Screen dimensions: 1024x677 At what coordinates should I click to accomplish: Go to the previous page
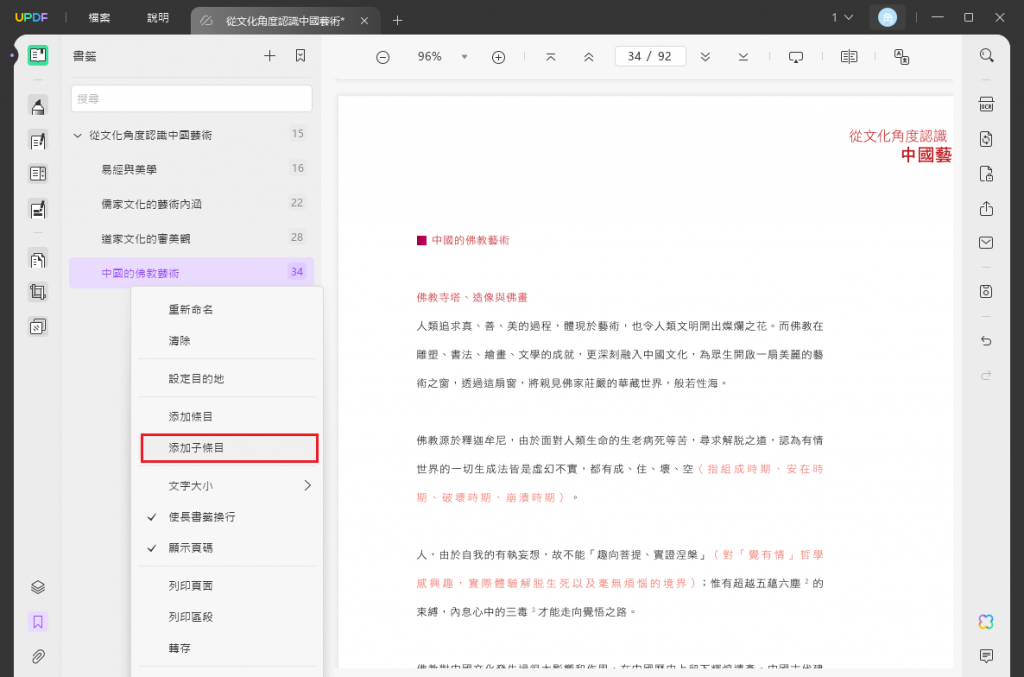tap(588, 57)
